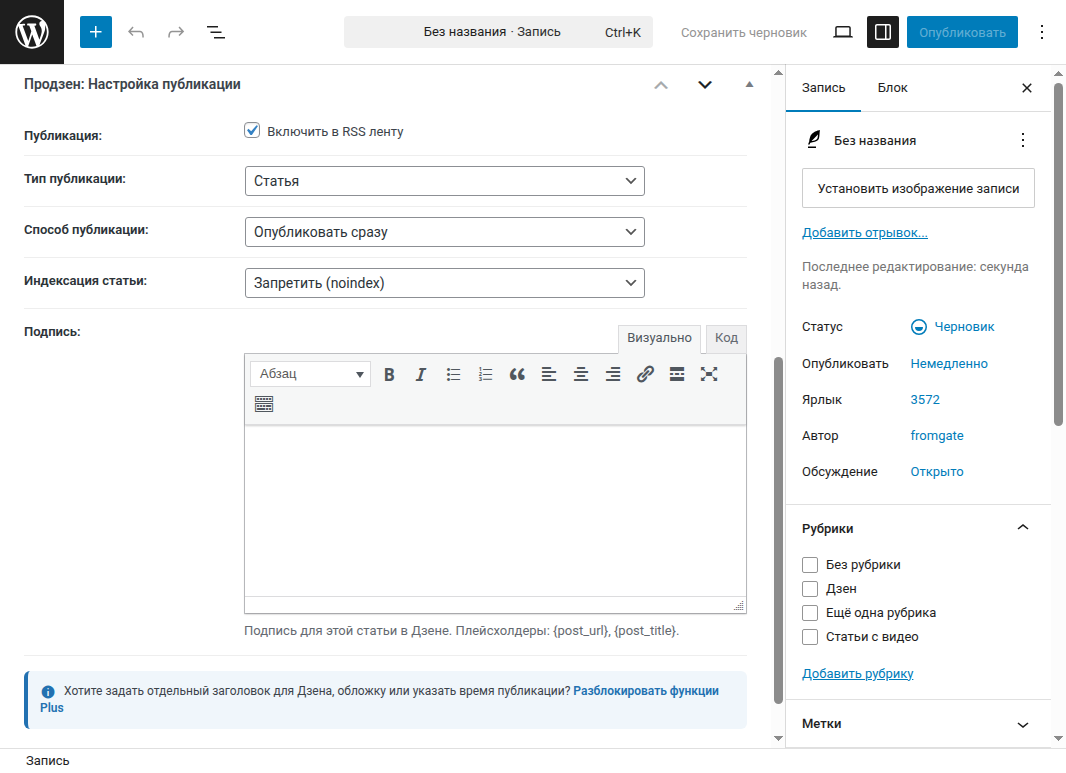Open the top bar options menu
Viewport: 1066px width, 773px height.
(1042, 32)
